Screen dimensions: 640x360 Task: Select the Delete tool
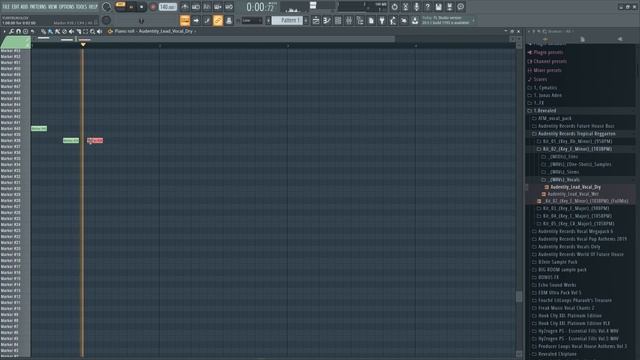[x=64, y=31]
